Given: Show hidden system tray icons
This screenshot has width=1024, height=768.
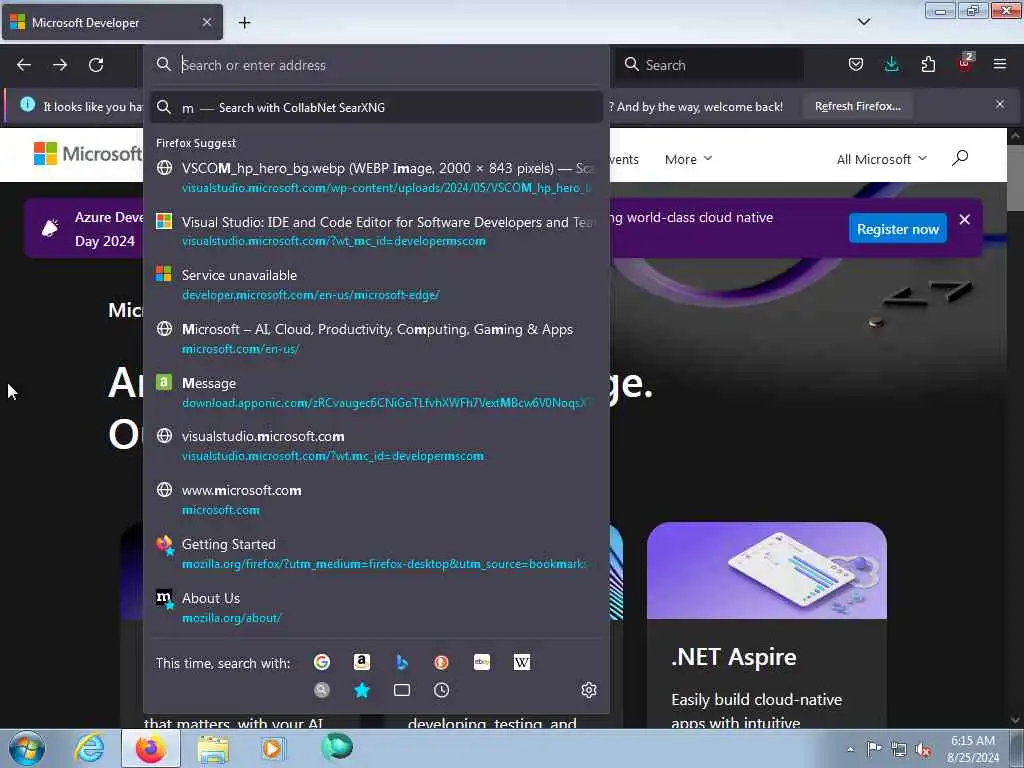Looking at the screenshot, I should (x=850, y=749).
